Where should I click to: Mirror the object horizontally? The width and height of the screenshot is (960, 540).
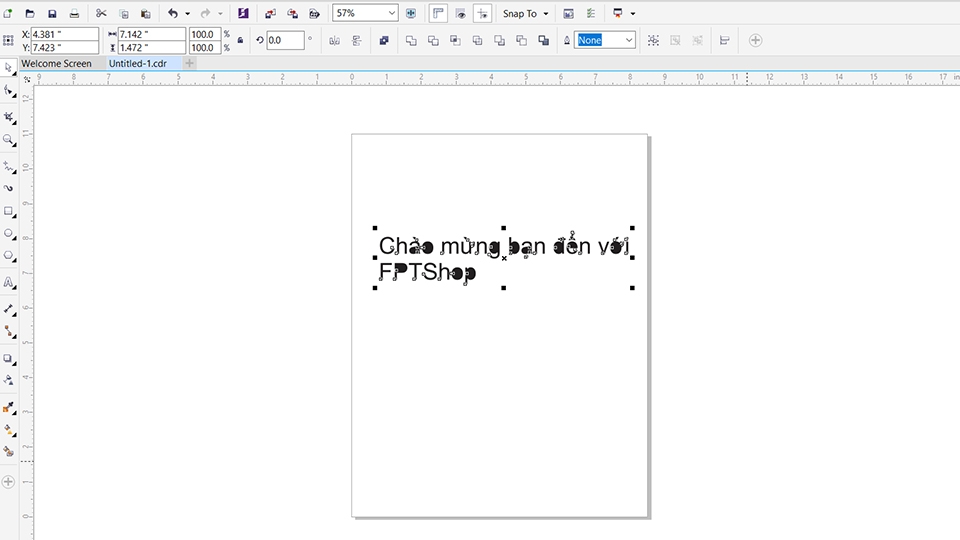334,40
